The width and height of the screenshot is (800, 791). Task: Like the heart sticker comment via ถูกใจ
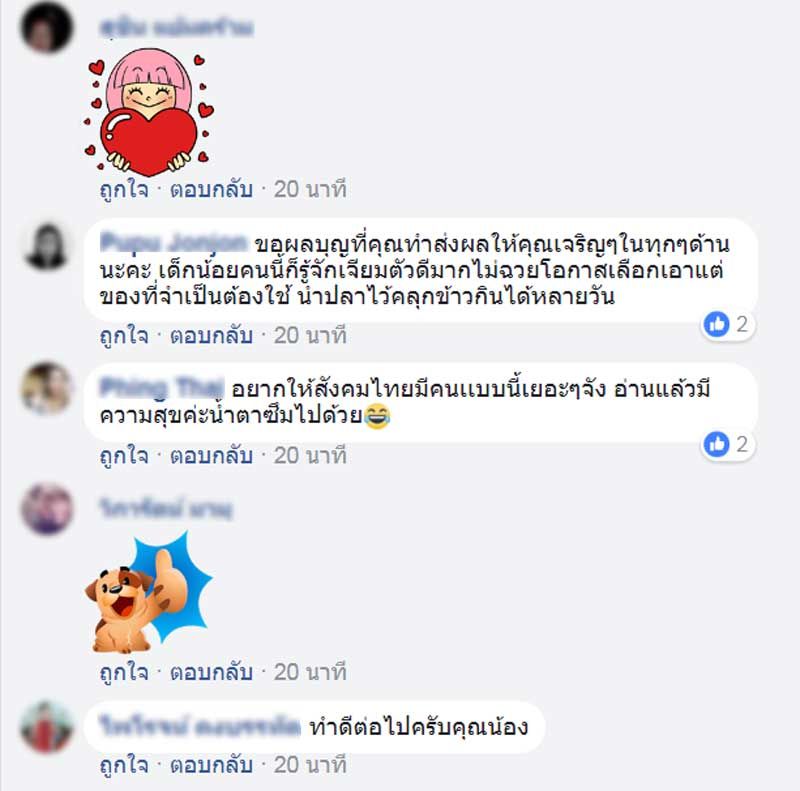tap(124, 189)
